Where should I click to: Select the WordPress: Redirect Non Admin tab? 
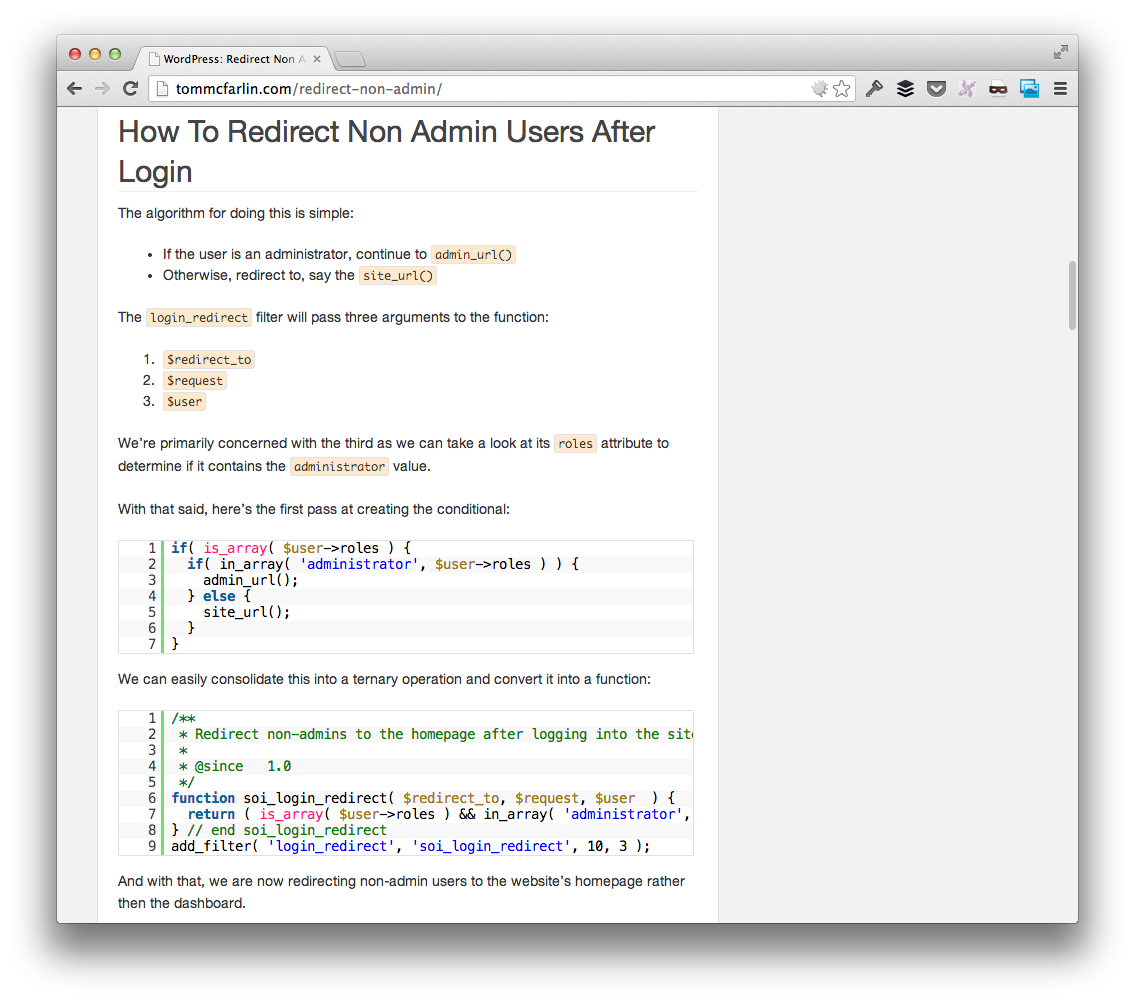pyautogui.click(x=230, y=60)
